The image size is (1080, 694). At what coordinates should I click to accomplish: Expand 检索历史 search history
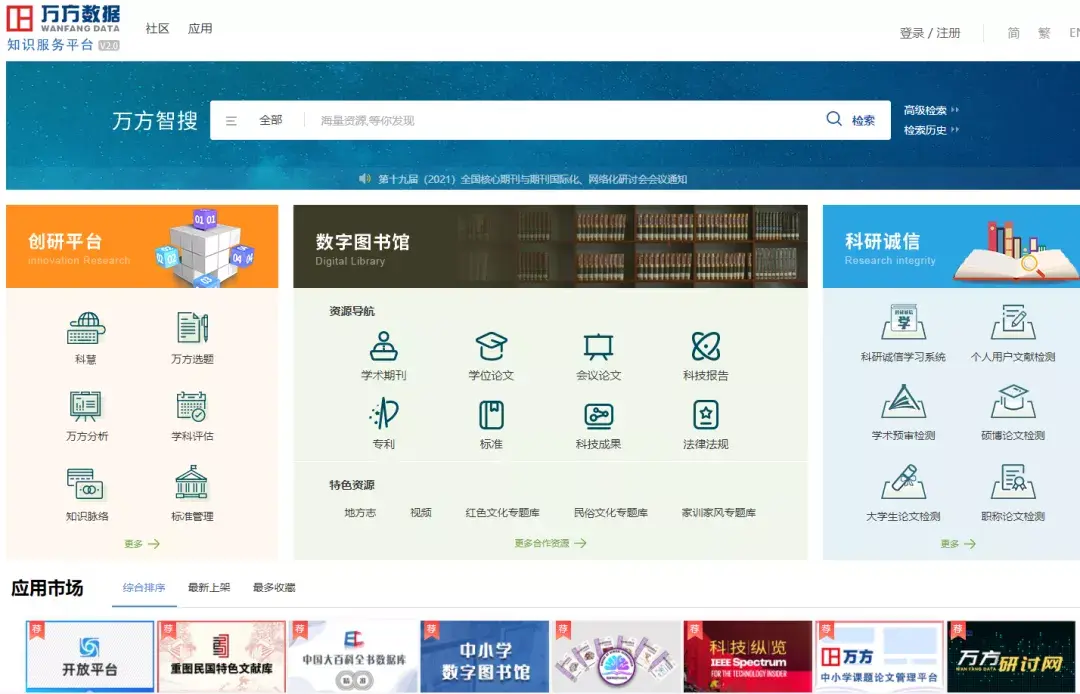931,130
